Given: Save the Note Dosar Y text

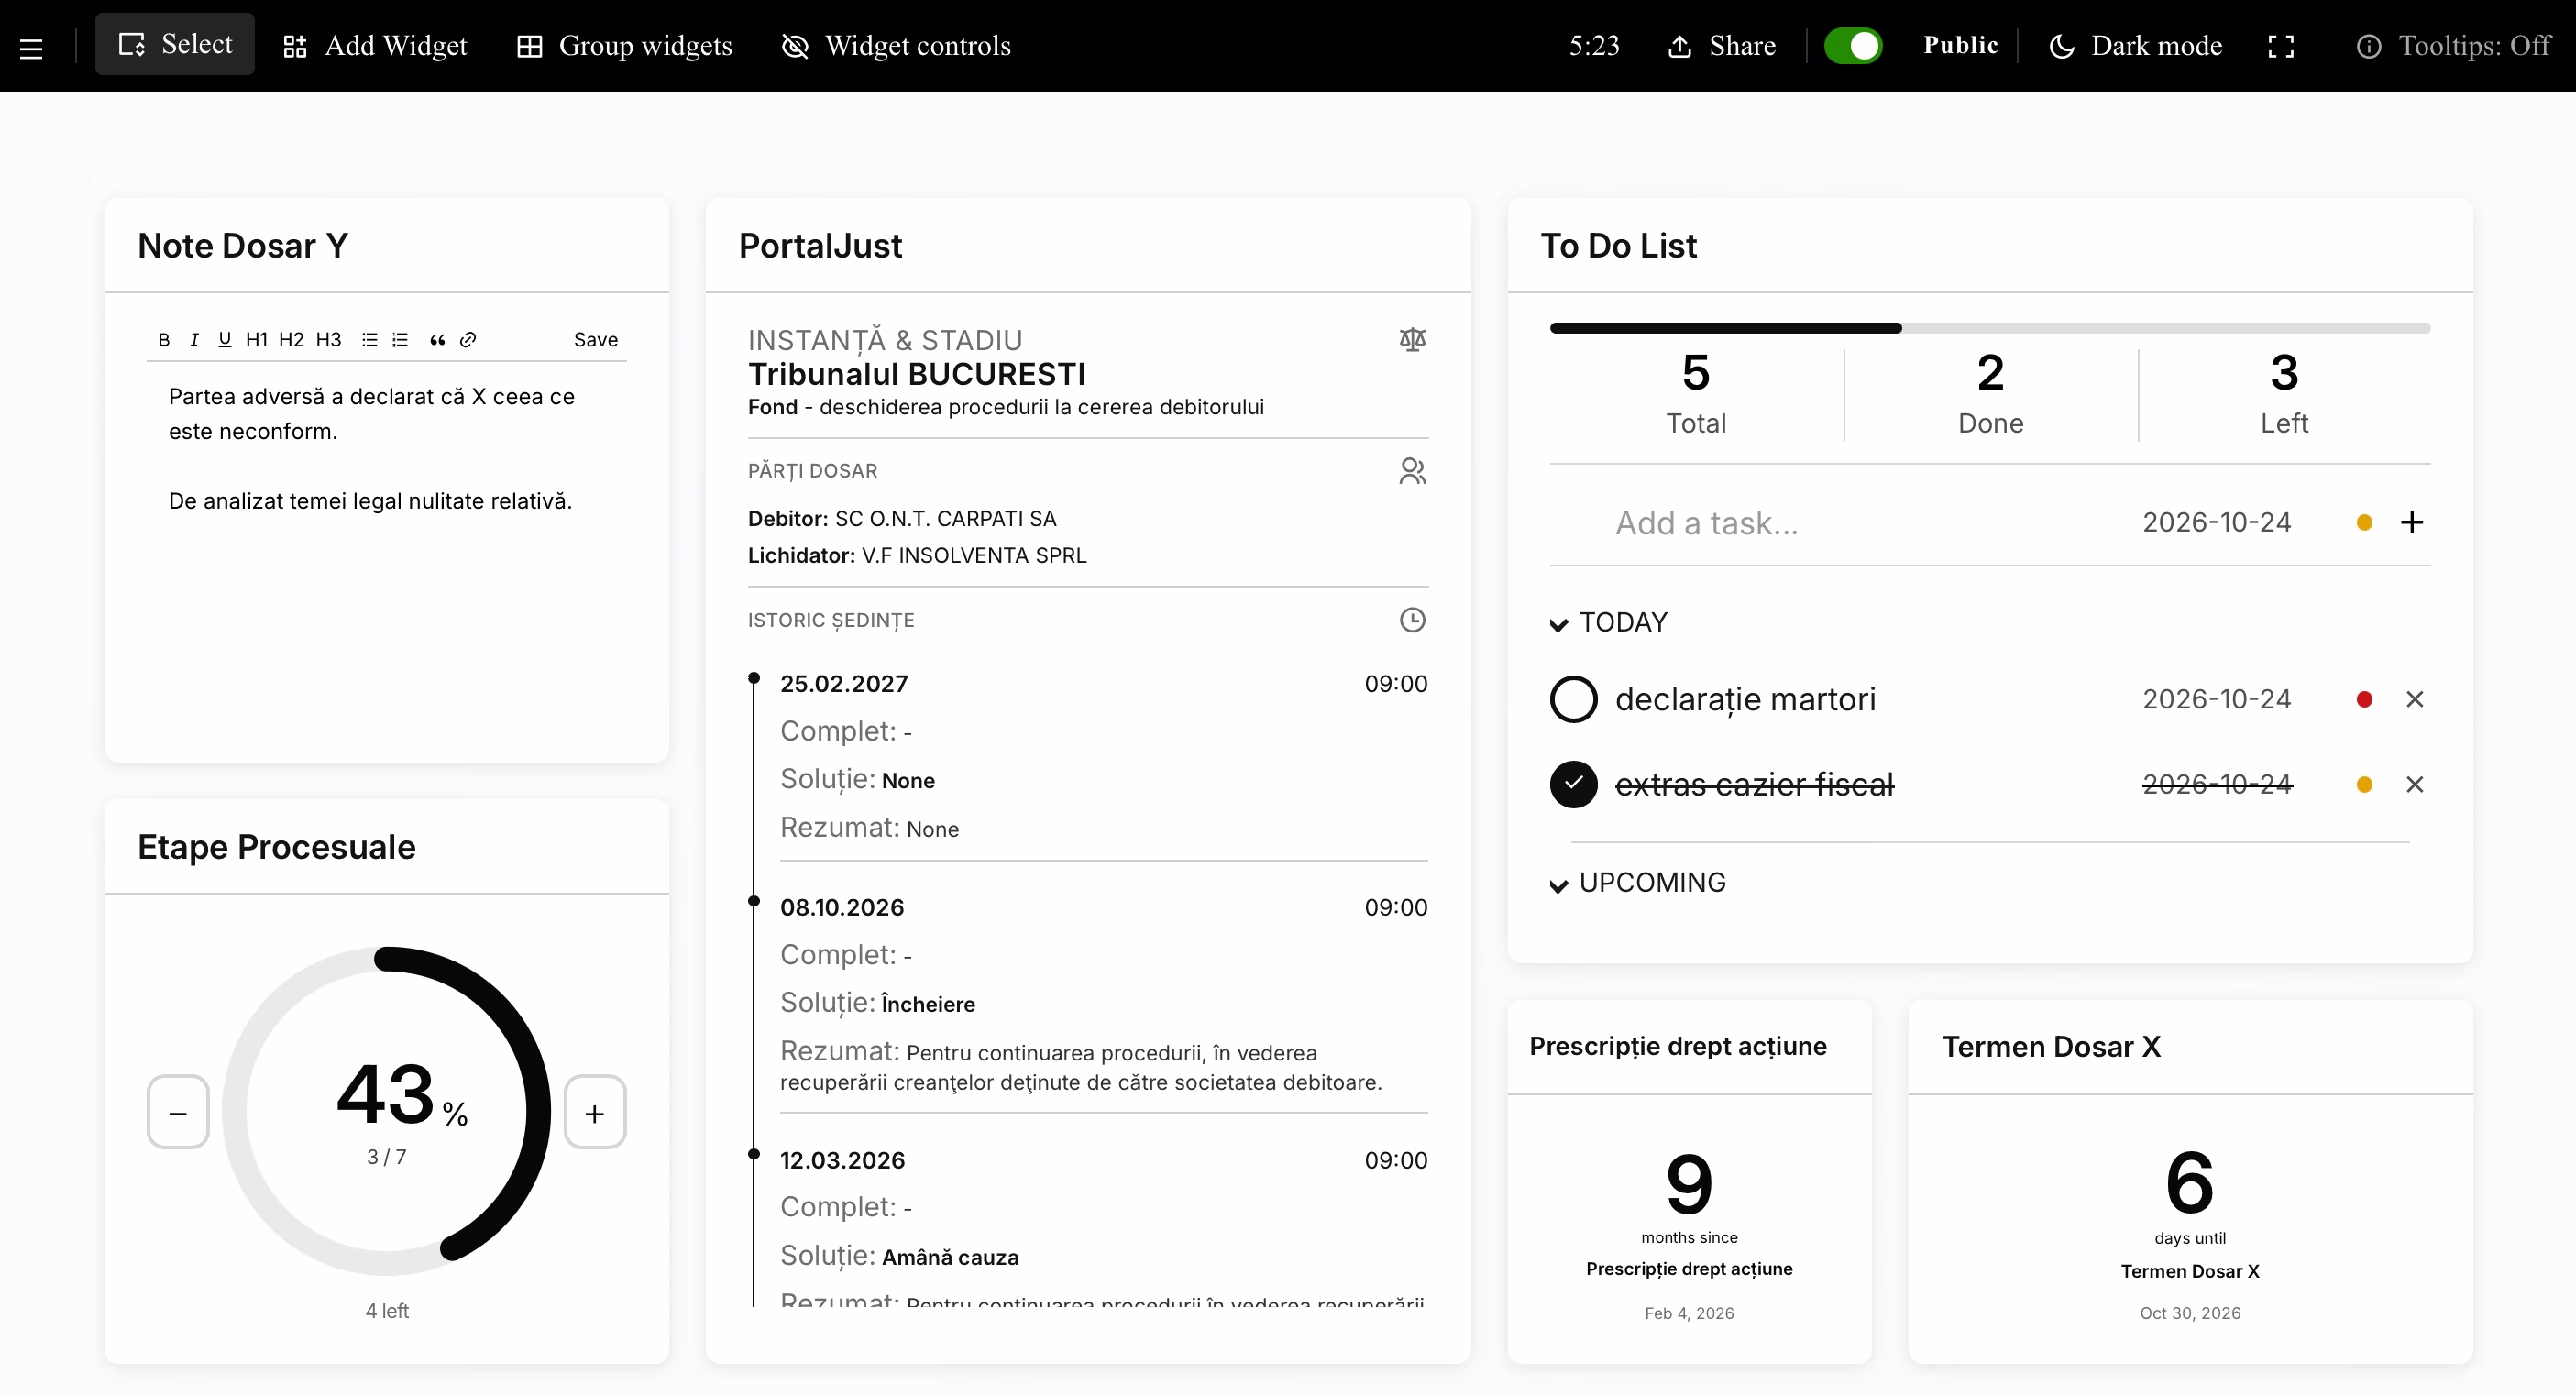Looking at the screenshot, I should (596, 340).
